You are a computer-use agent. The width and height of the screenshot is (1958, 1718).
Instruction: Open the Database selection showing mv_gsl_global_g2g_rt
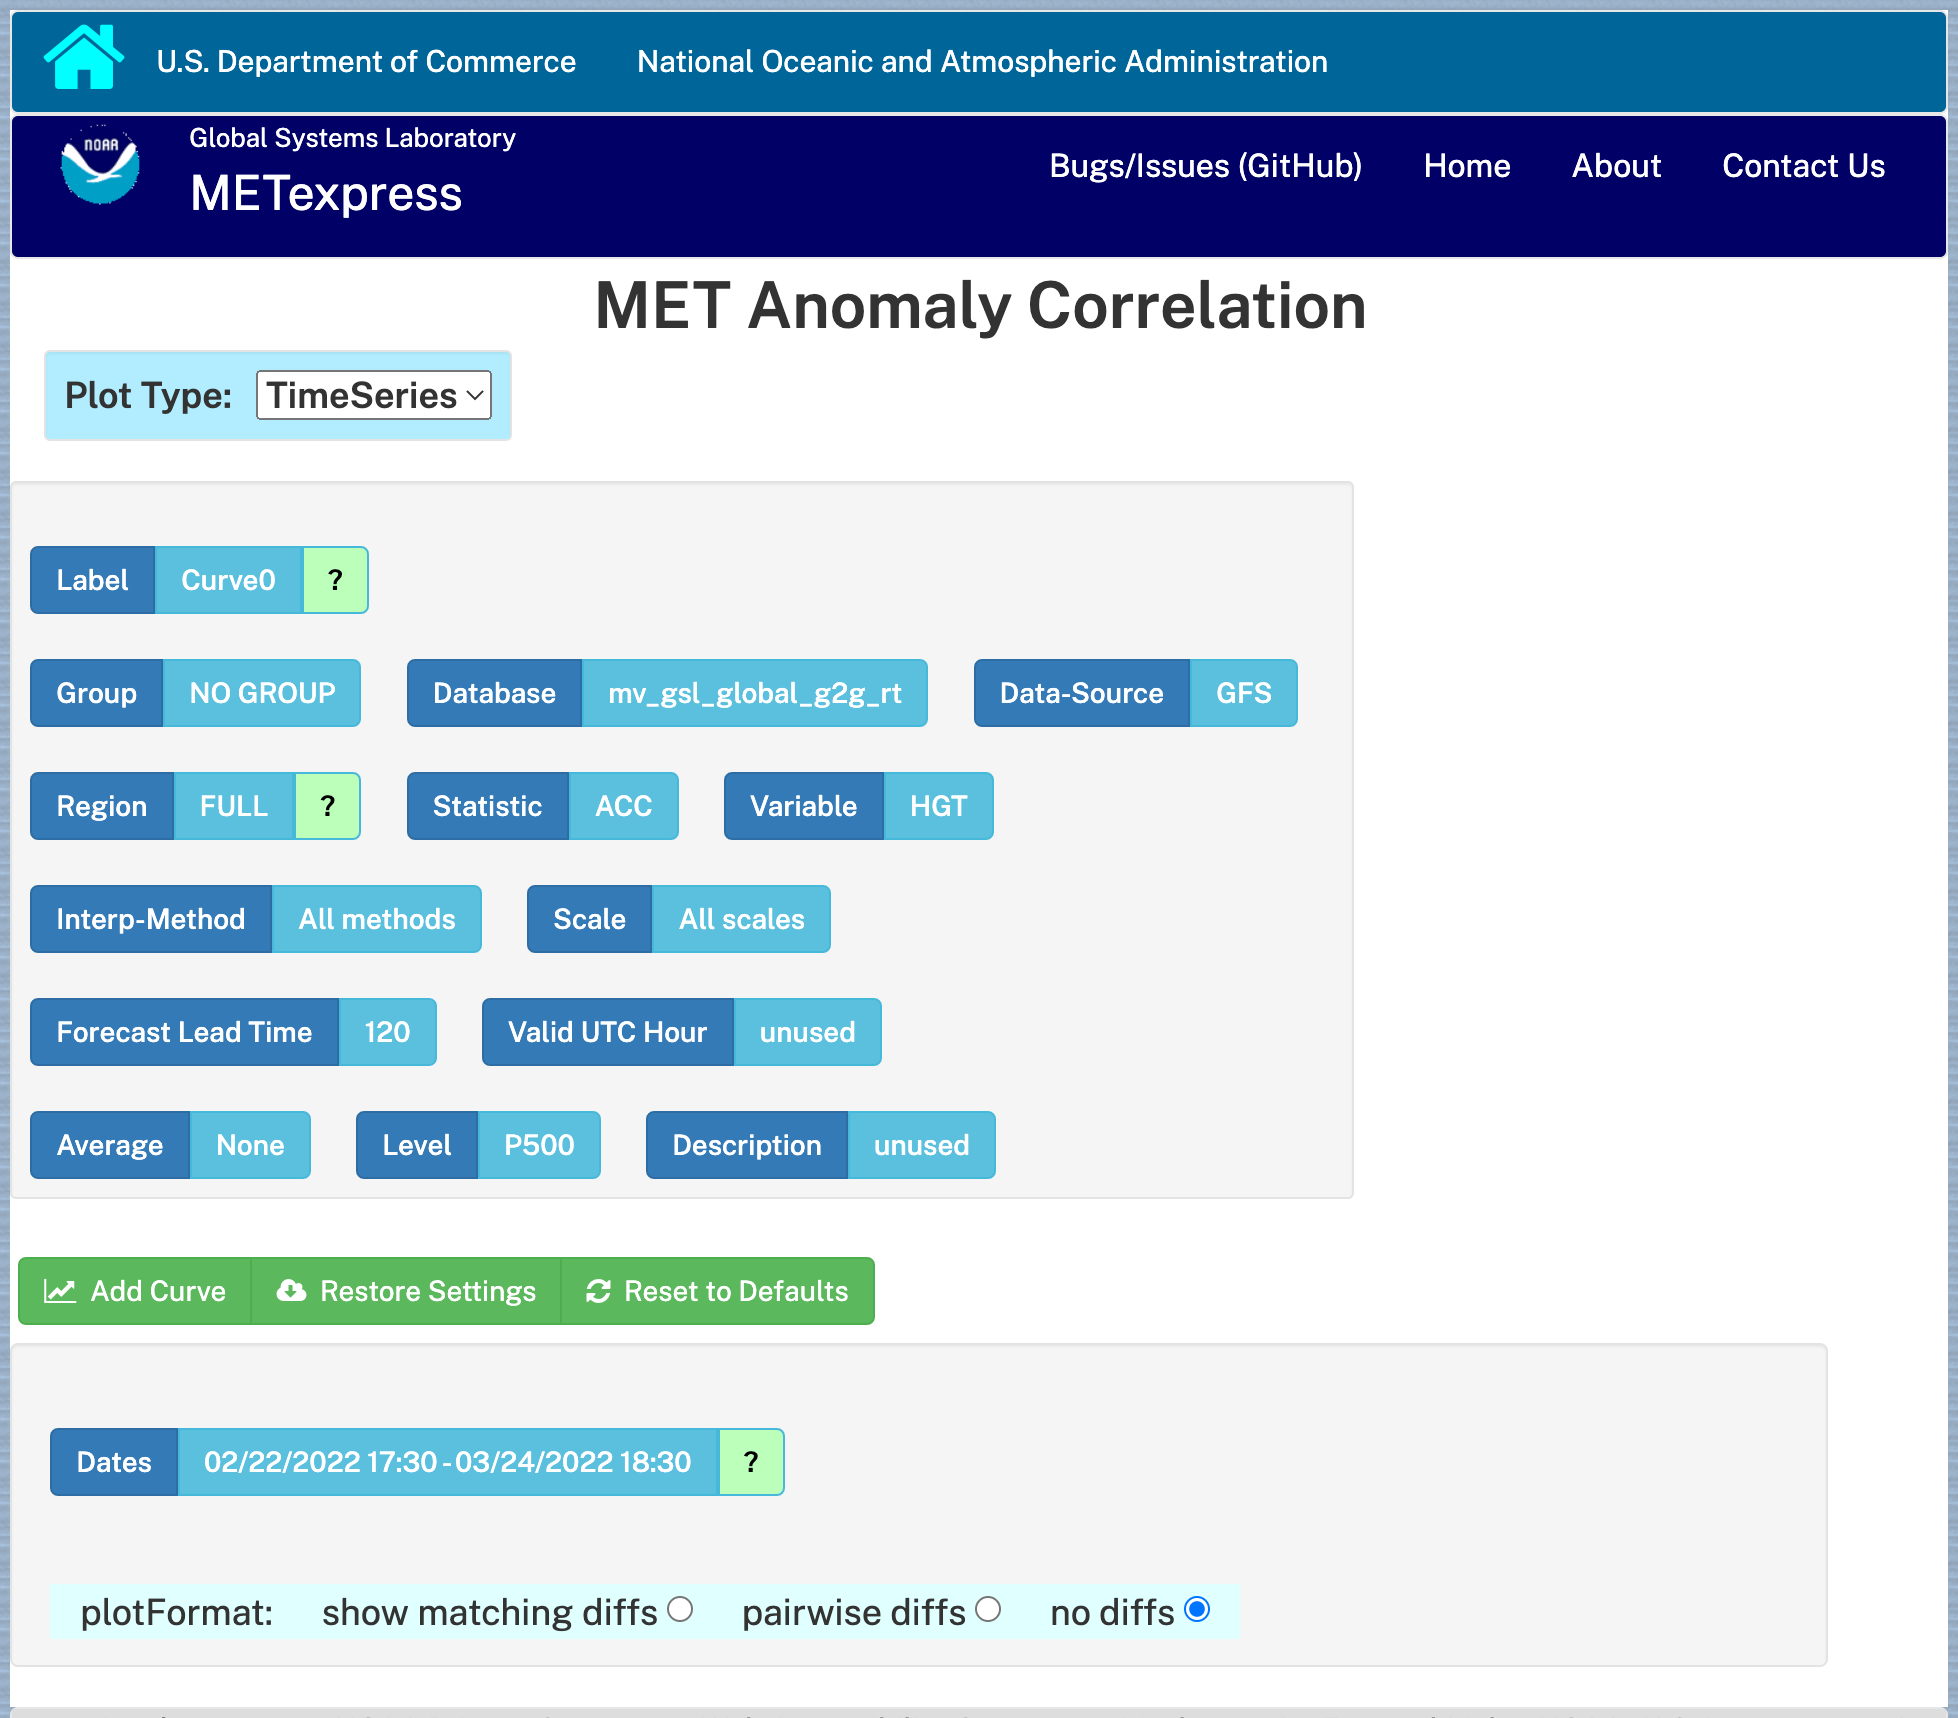pyautogui.click(x=755, y=693)
